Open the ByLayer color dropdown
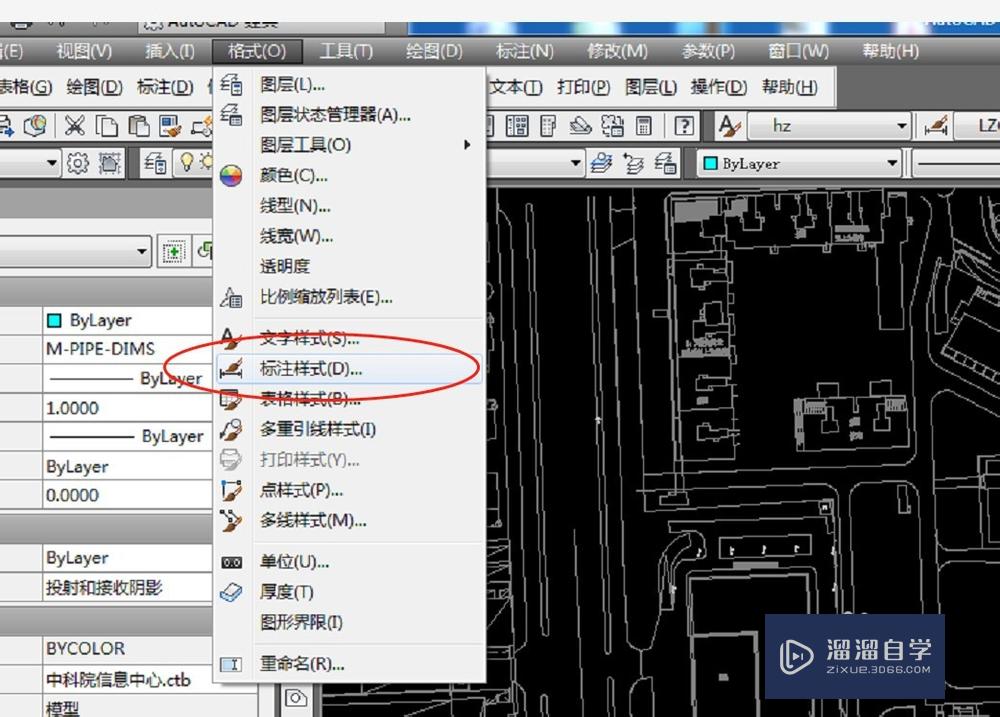This screenshot has width=1000, height=717. 795,162
